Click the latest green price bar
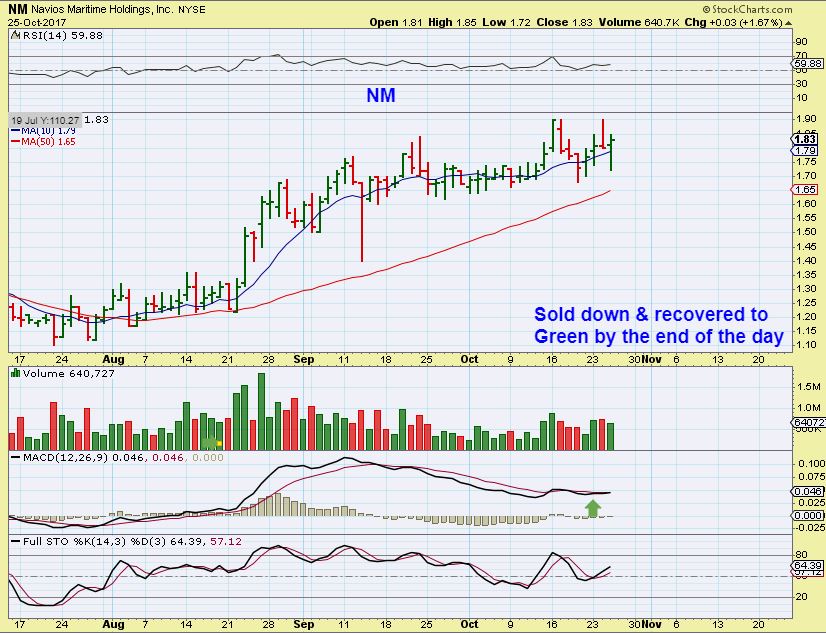The image size is (826, 634). click(611, 152)
